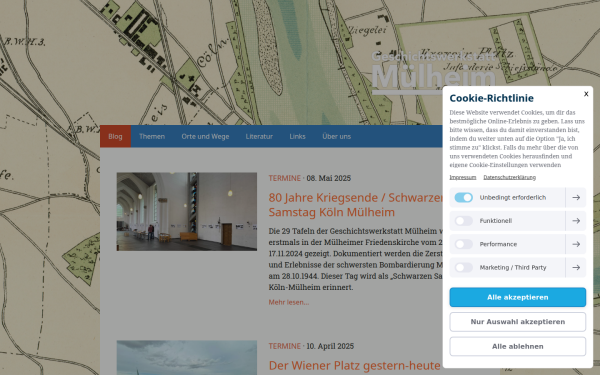
Task: Follow the Mehr lesen... link
Action: pyautogui.click(x=289, y=302)
